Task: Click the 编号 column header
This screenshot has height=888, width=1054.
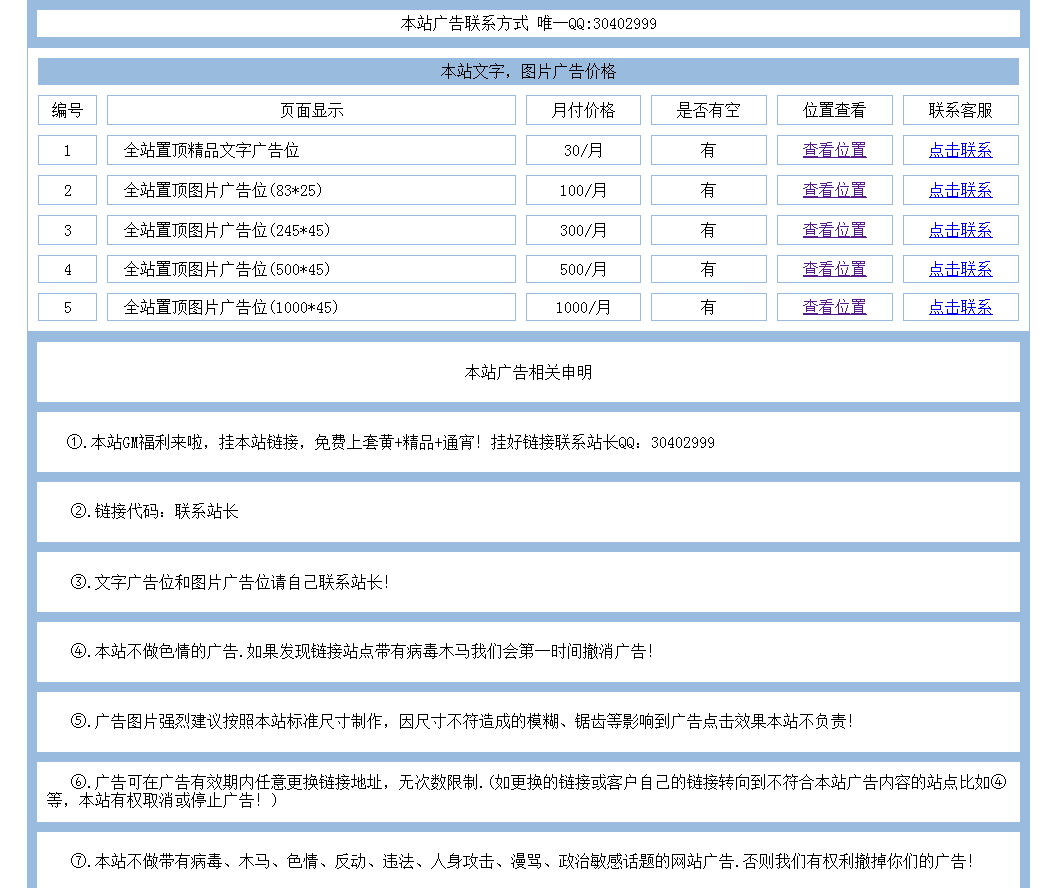Action: [67, 110]
